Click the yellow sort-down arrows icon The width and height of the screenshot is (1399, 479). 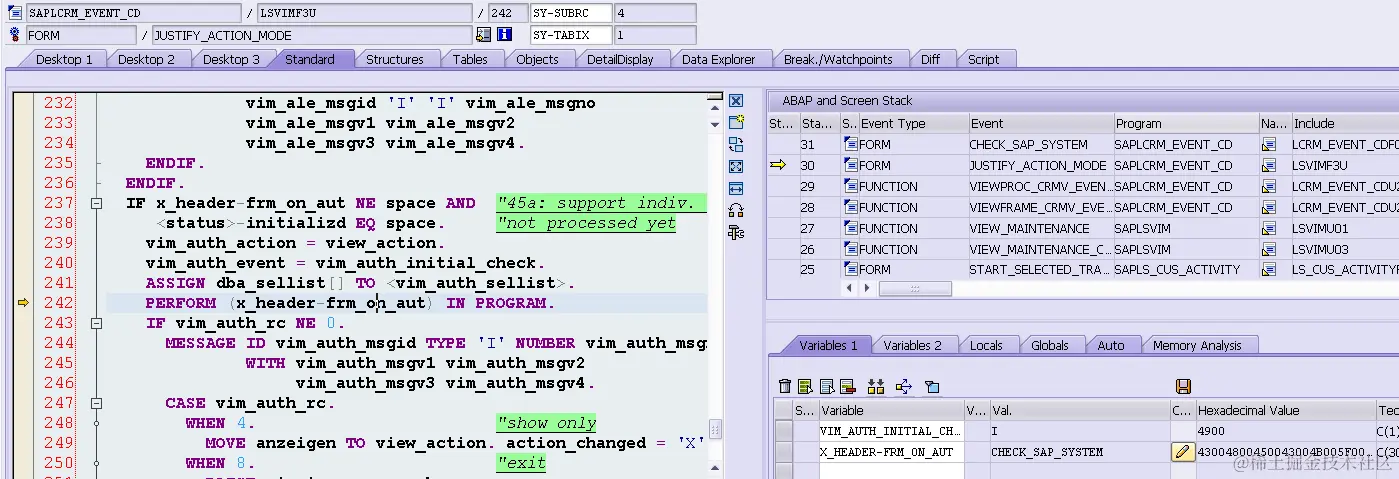[876, 386]
